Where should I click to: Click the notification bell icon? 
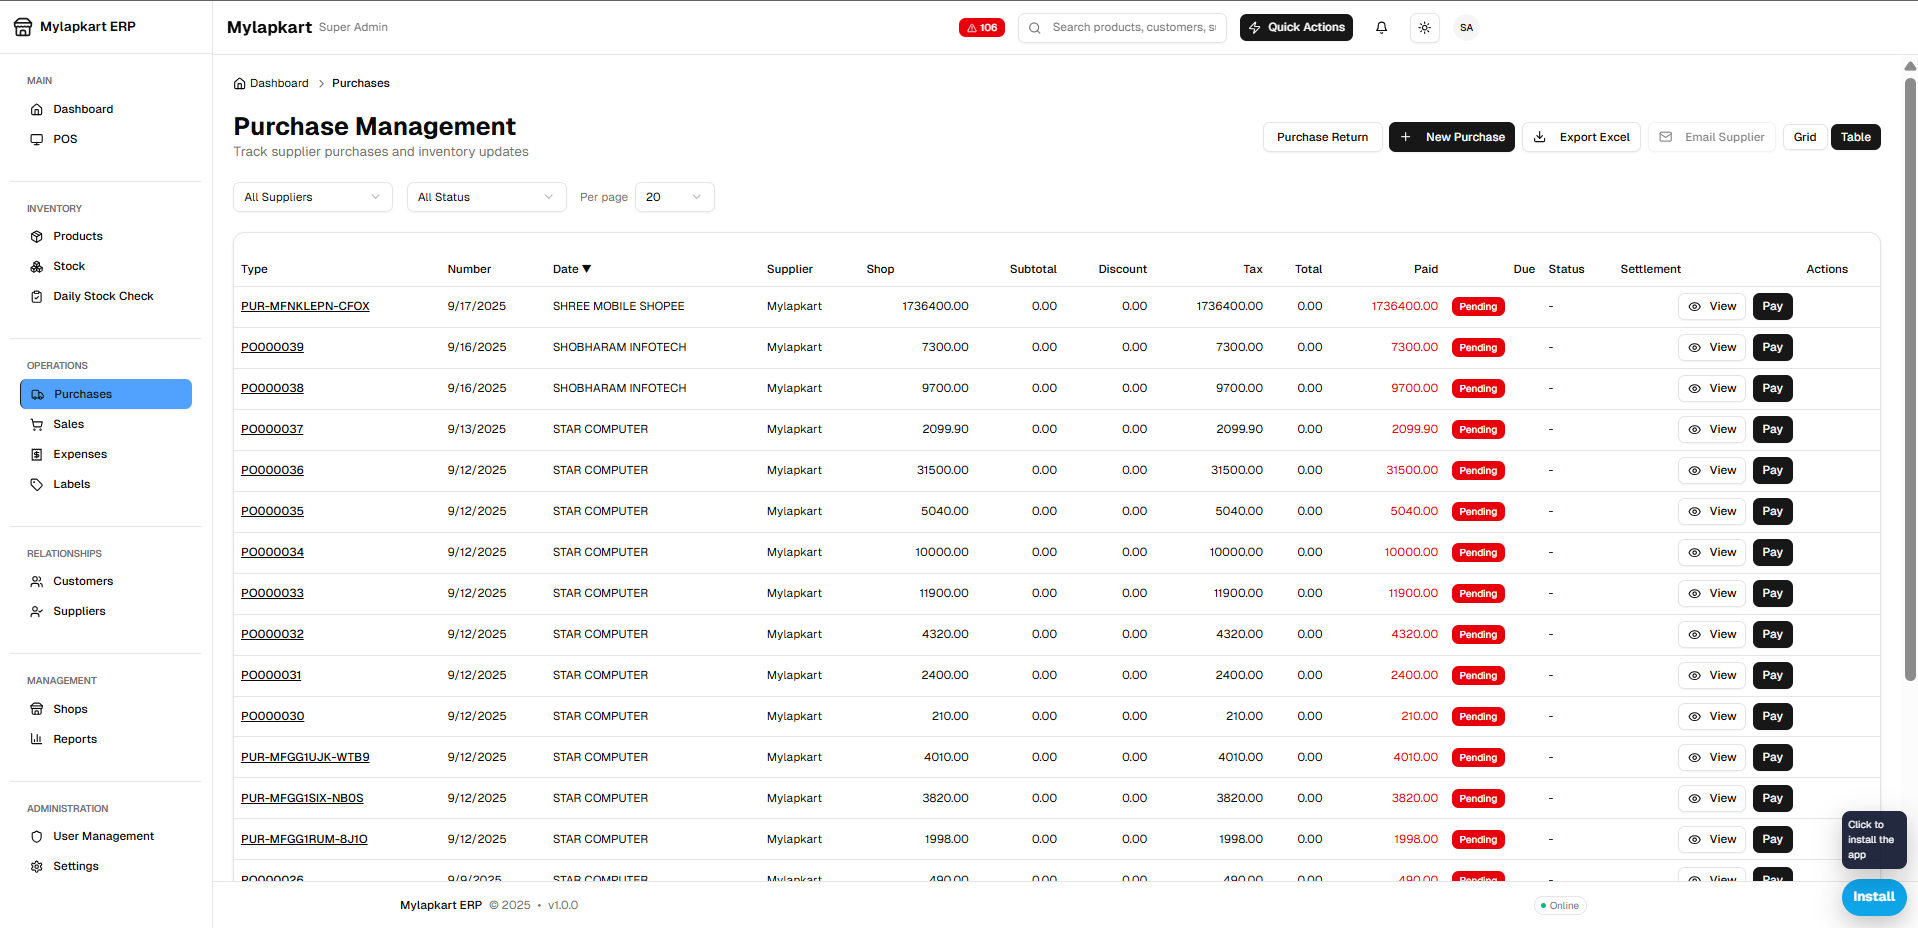1381,27
